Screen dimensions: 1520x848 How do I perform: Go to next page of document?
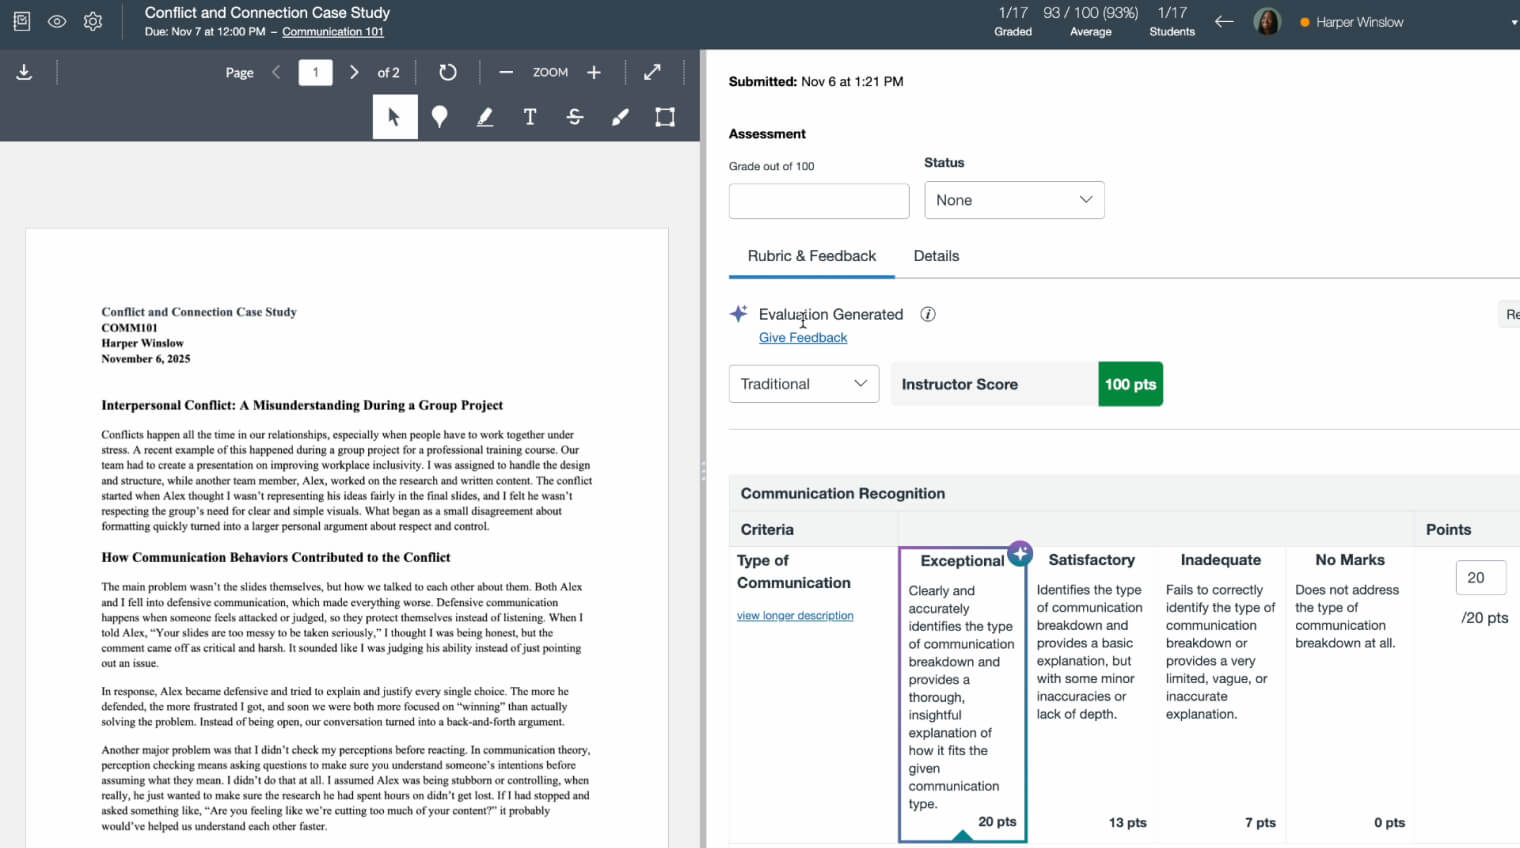point(354,72)
